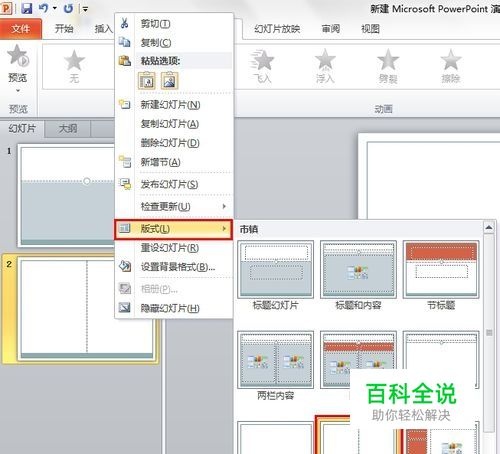Choose 重设幻灯片(R) menu entry
This screenshot has width=500, height=454.
(173, 248)
